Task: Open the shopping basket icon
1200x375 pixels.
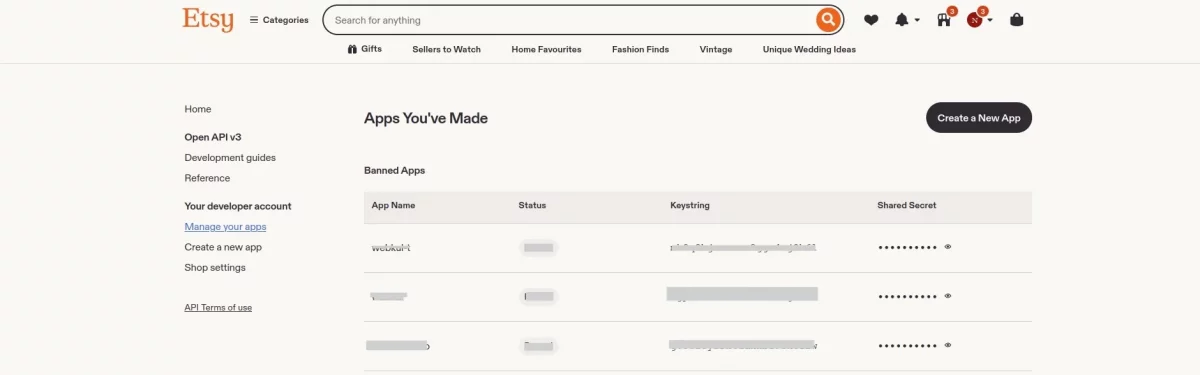Action: coord(1017,20)
